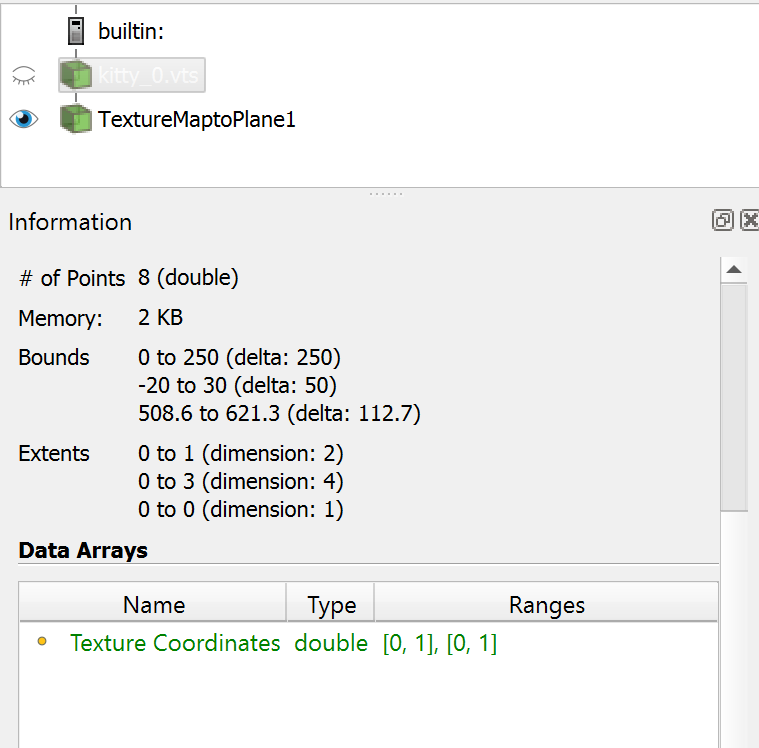Click the TextureMaptoPlane1 cube icon

pos(75,120)
